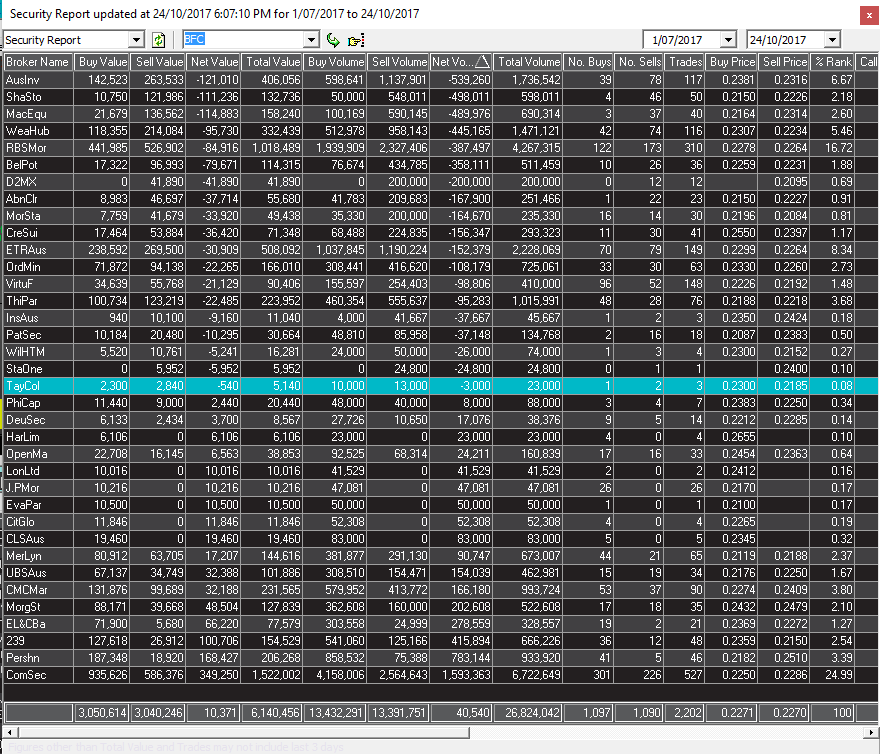The width and height of the screenshot is (880, 754).
Task: Expand the security code dropdown arrow
Action: (311, 40)
